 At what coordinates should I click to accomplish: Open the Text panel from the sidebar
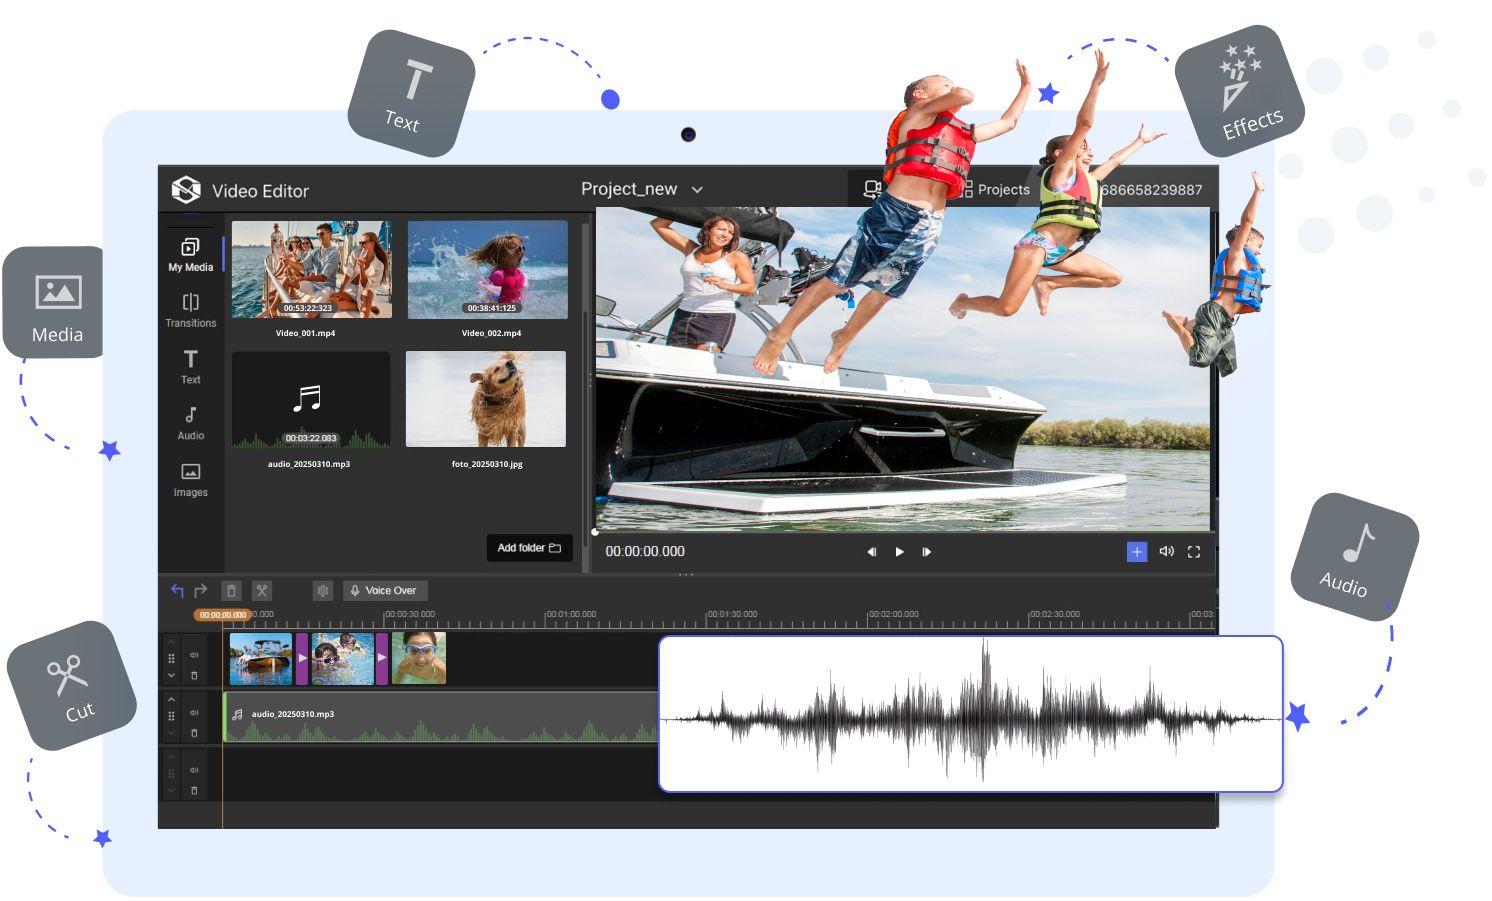(190, 367)
